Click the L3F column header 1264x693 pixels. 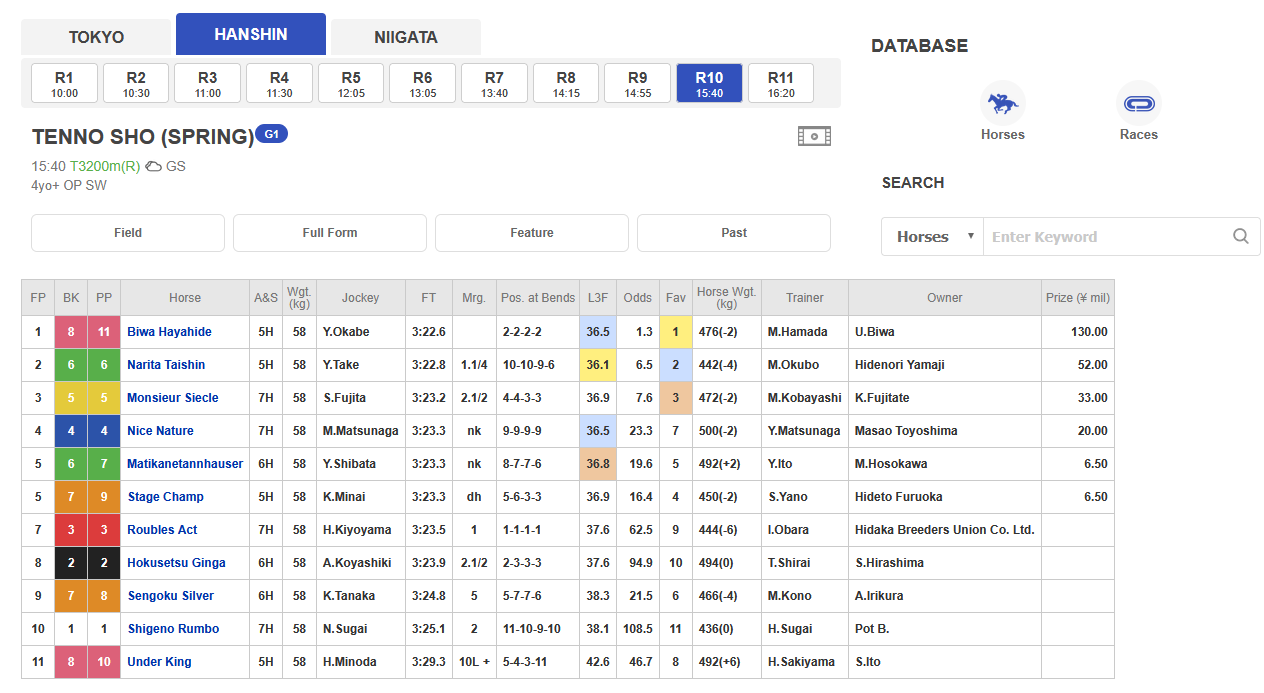pyautogui.click(x=598, y=298)
